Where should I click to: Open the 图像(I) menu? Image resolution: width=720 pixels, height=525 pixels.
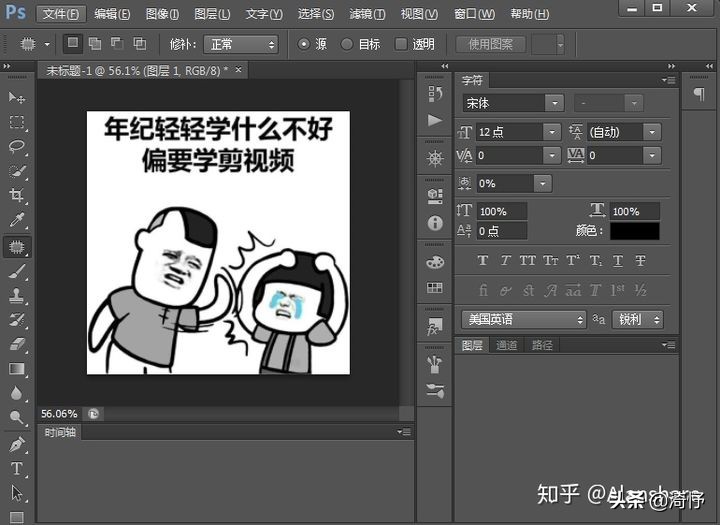click(162, 14)
